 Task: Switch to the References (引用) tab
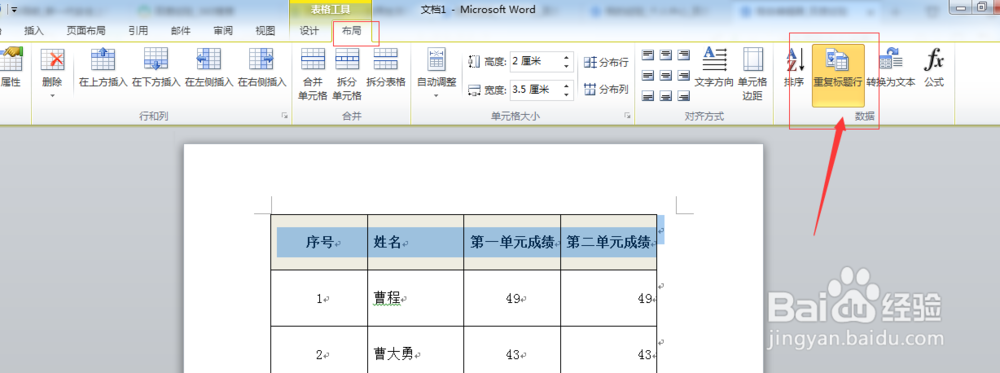pos(138,31)
